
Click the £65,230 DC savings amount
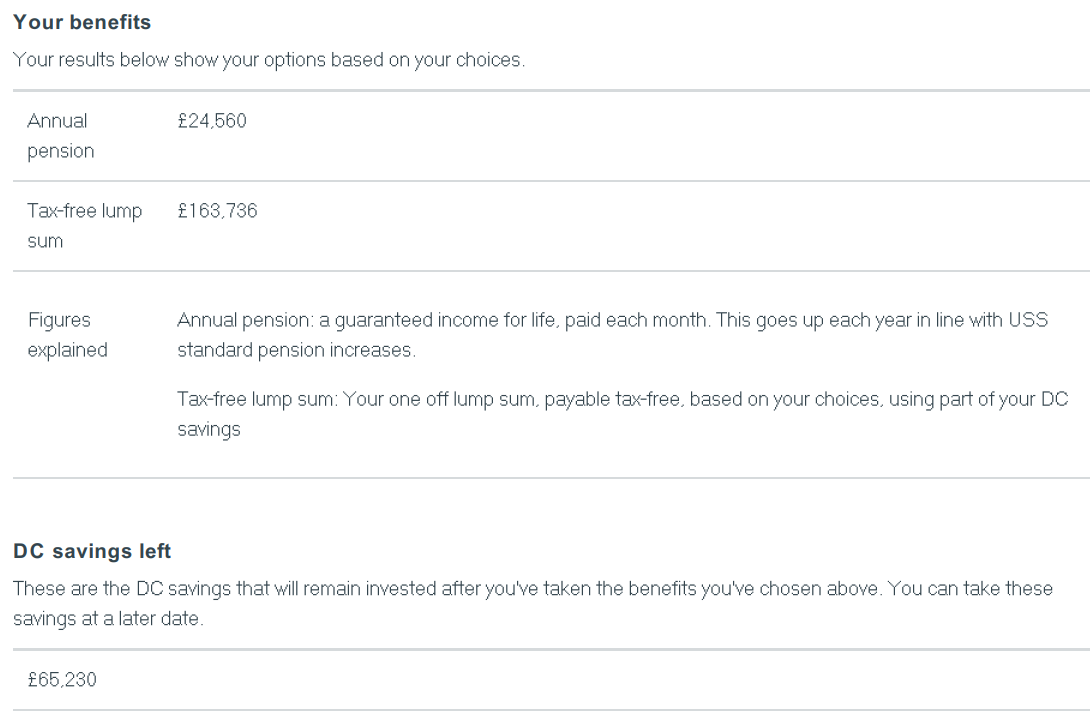click(62, 680)
